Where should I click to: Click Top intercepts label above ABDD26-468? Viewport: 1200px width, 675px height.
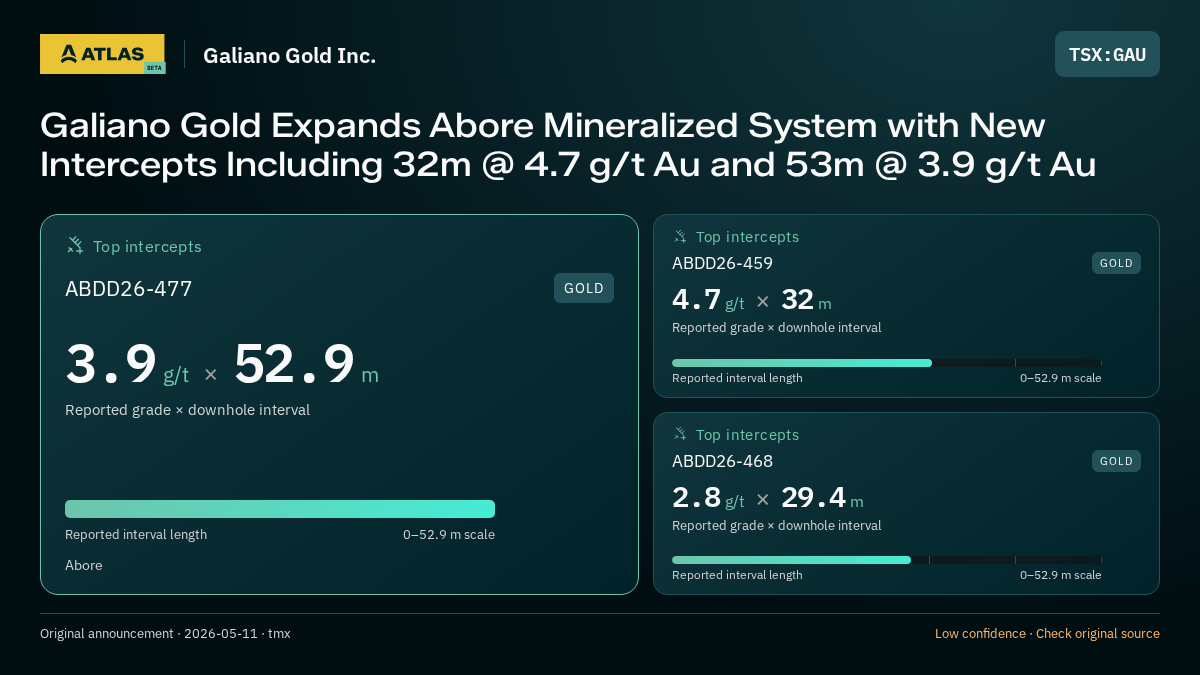tap(747, 435)
